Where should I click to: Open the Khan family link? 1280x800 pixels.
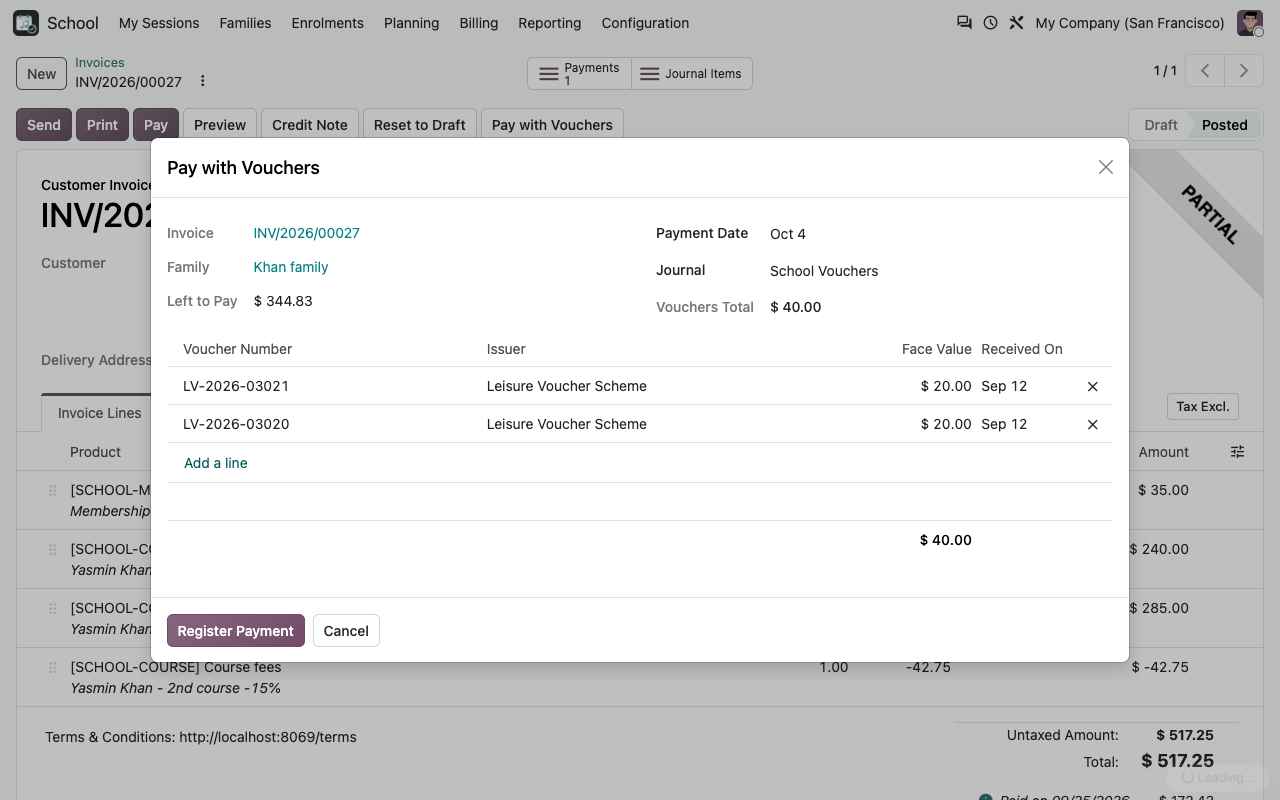291,267
